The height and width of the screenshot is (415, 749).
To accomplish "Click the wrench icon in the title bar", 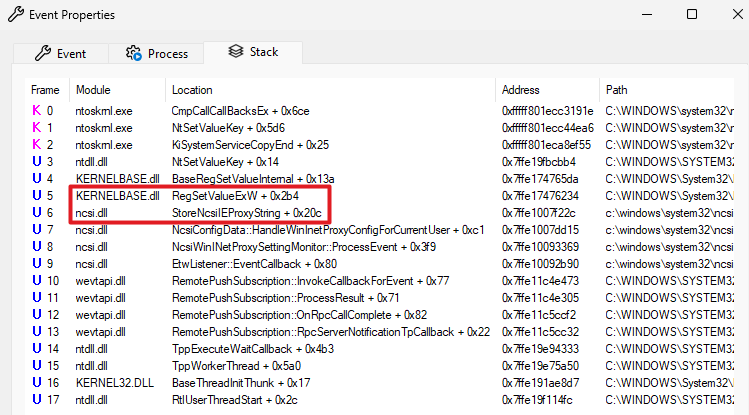I will pos(14,15).
